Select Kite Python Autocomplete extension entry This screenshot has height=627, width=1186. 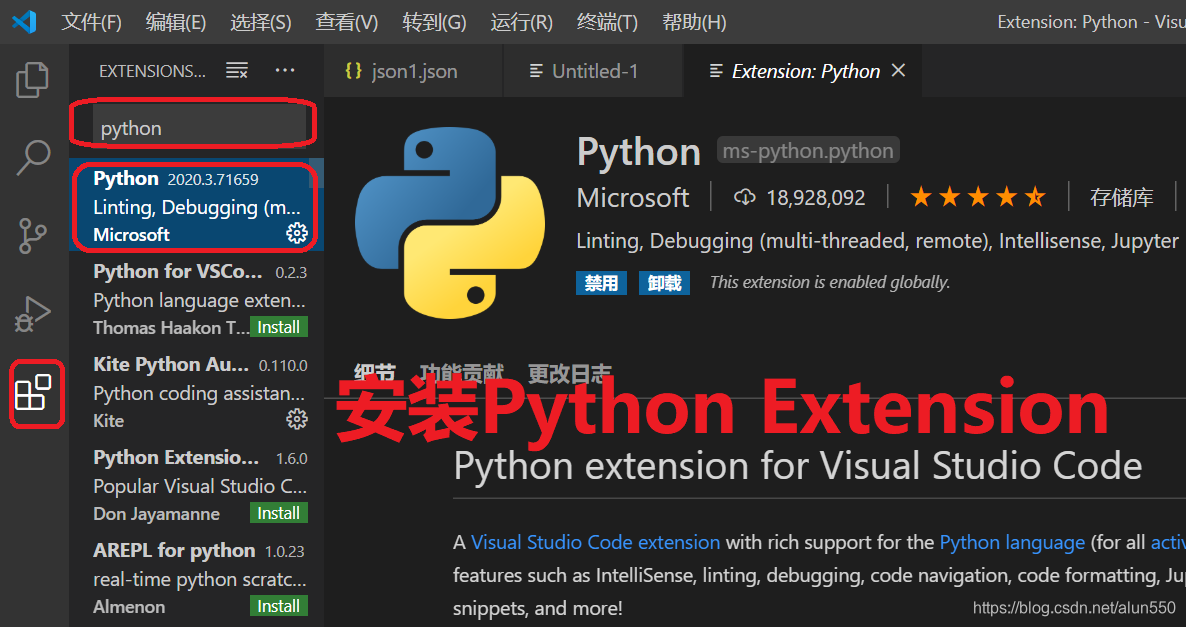coord(196,393)
